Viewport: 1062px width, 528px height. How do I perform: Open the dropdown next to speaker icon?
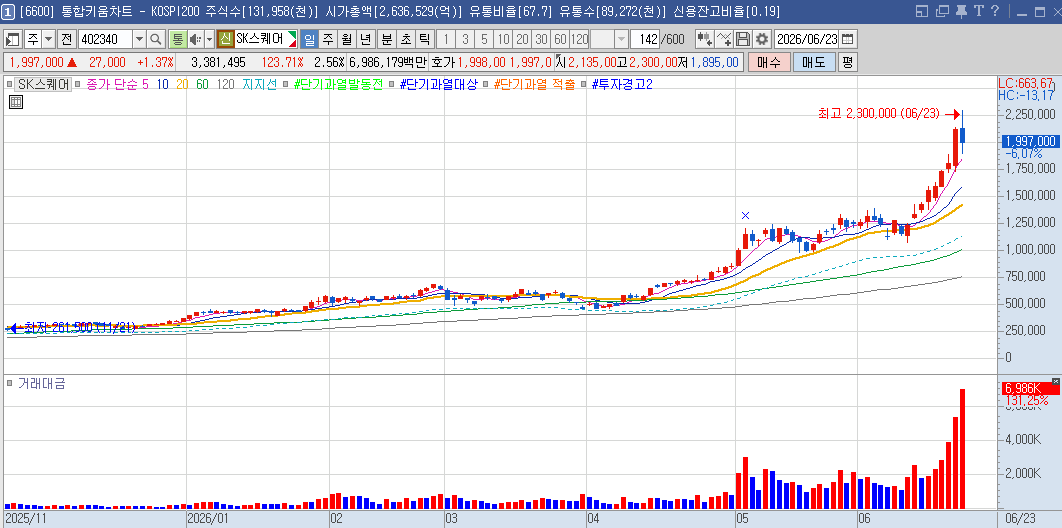pos(209,39)
